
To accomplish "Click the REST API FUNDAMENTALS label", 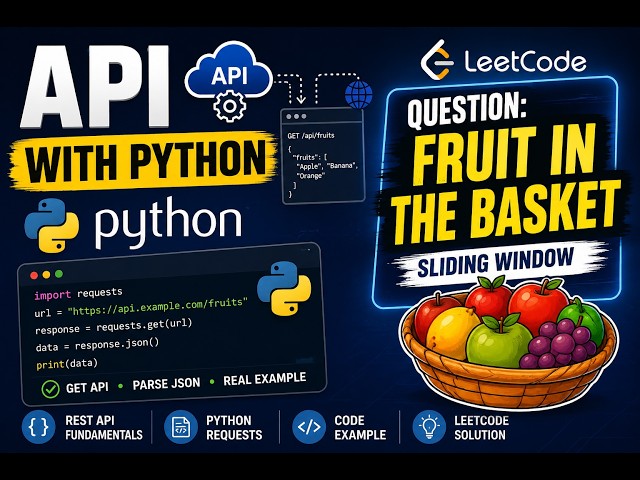I will point(104,427).
